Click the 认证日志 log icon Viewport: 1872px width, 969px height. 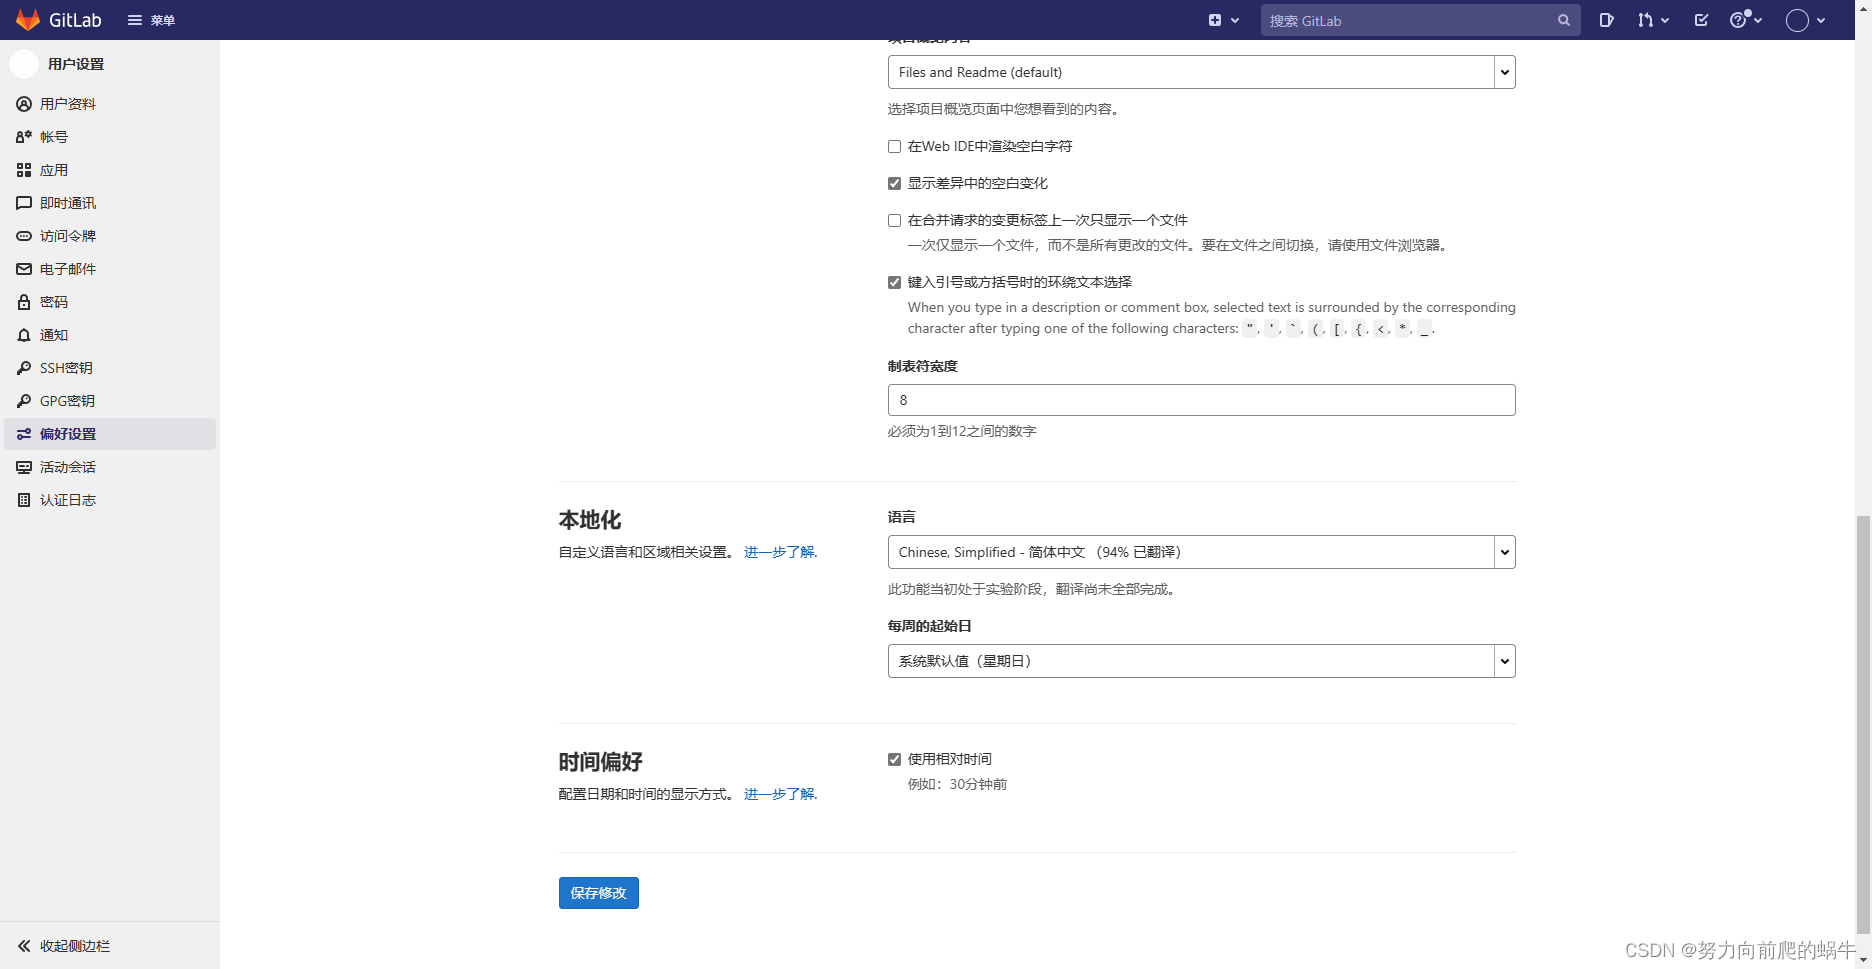24,500
